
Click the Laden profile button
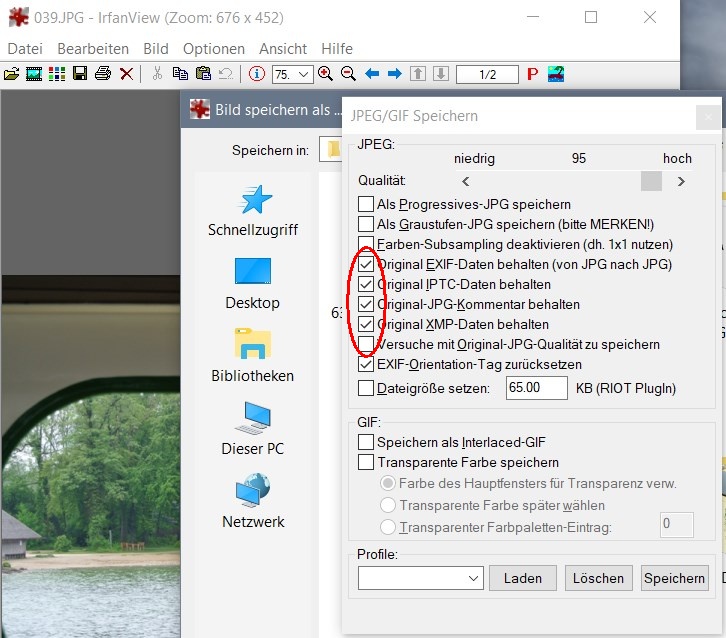click(x=523, y=578)
